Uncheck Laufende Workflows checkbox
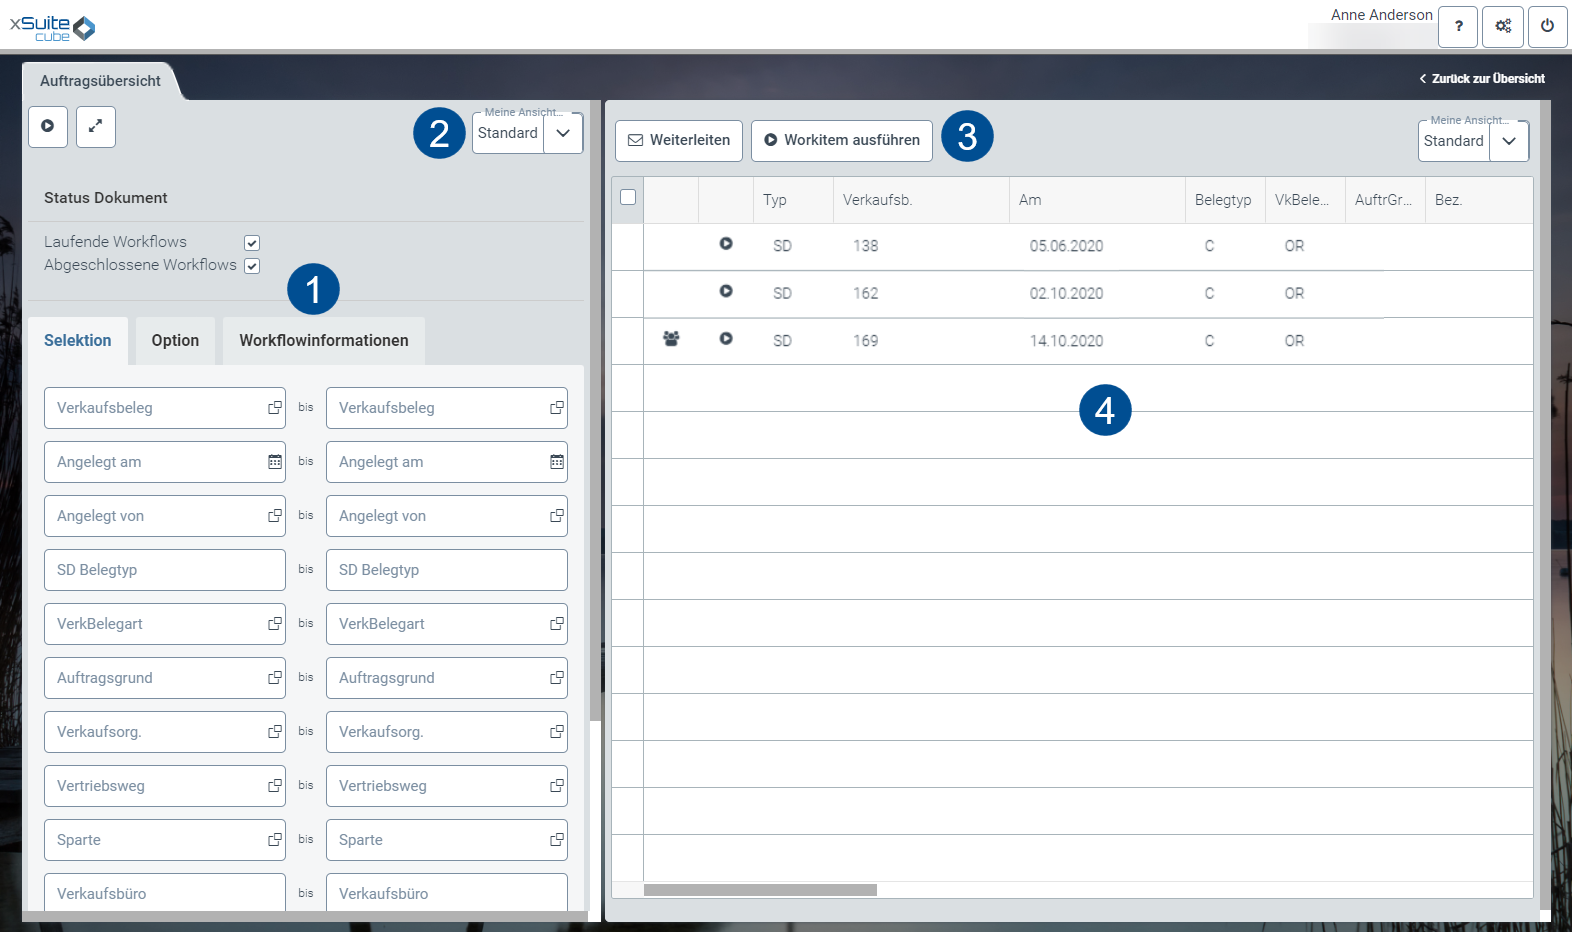This screenshot has width=1572, height=932. coord(252,243)
